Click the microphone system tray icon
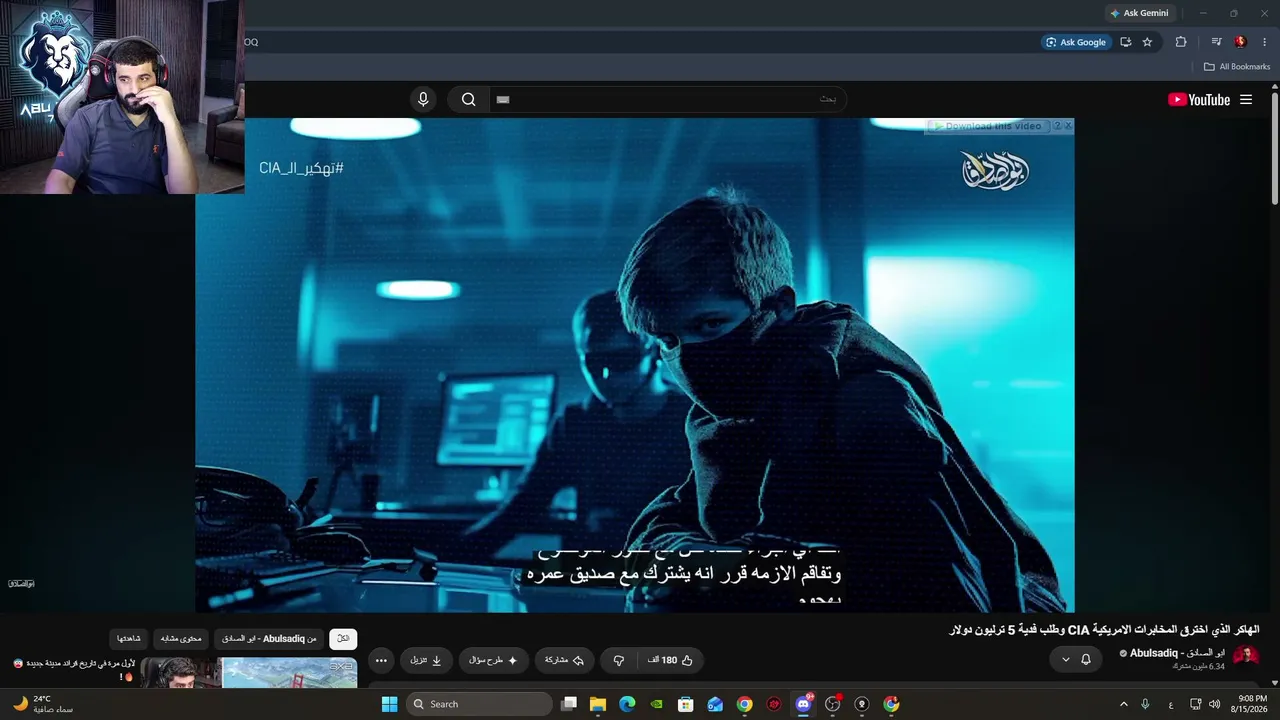This screenshot has width=1280, height=720. click(x=1146, y=704)
